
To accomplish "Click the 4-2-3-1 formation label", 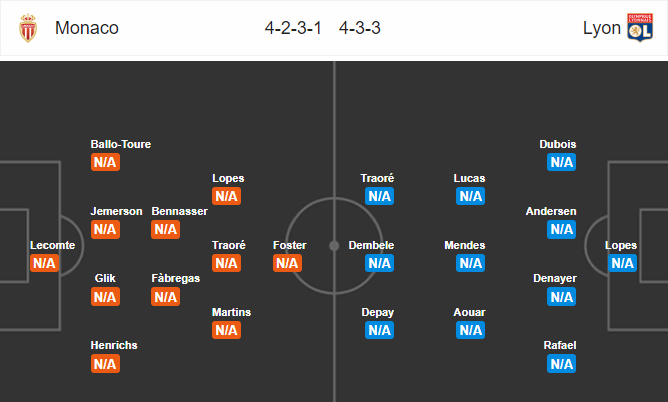I will pyautogui.click(x=293, y=28).
